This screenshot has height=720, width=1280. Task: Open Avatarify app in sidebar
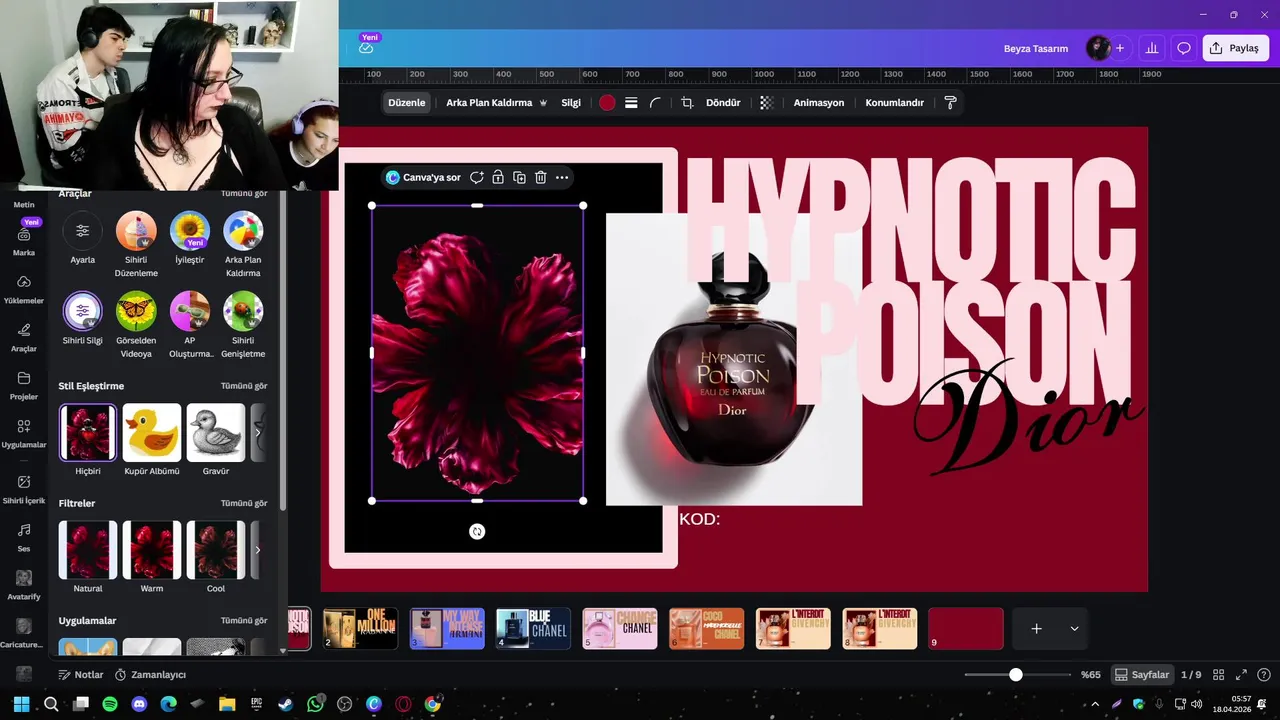[x=24, y=585]
